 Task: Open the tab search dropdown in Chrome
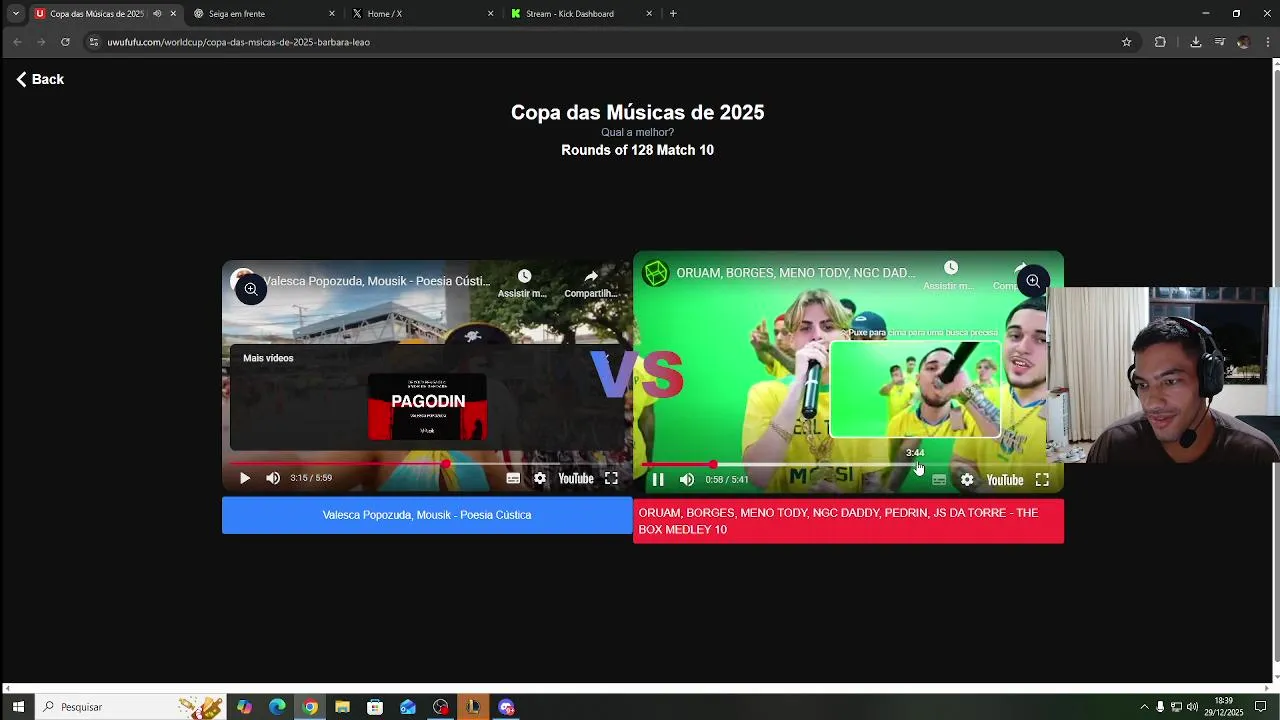[x=15, y=13]
